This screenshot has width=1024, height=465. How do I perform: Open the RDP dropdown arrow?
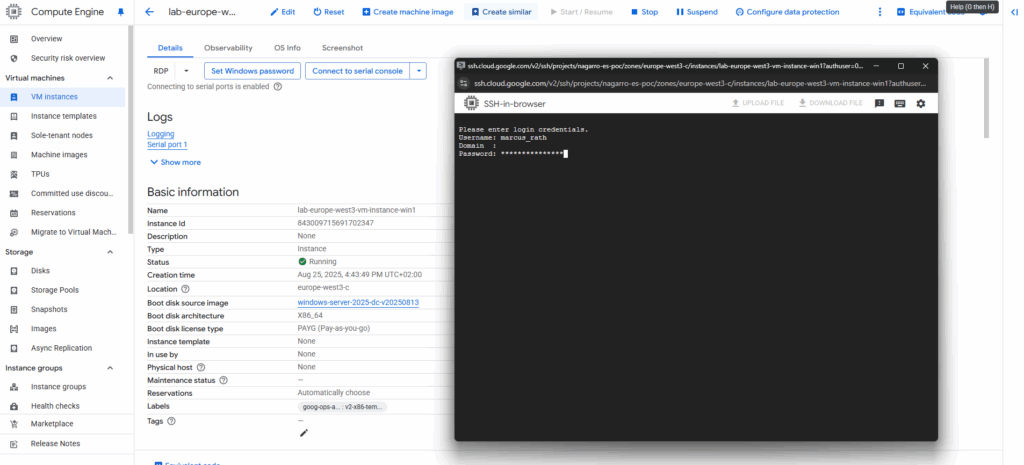tap(186, 71)
